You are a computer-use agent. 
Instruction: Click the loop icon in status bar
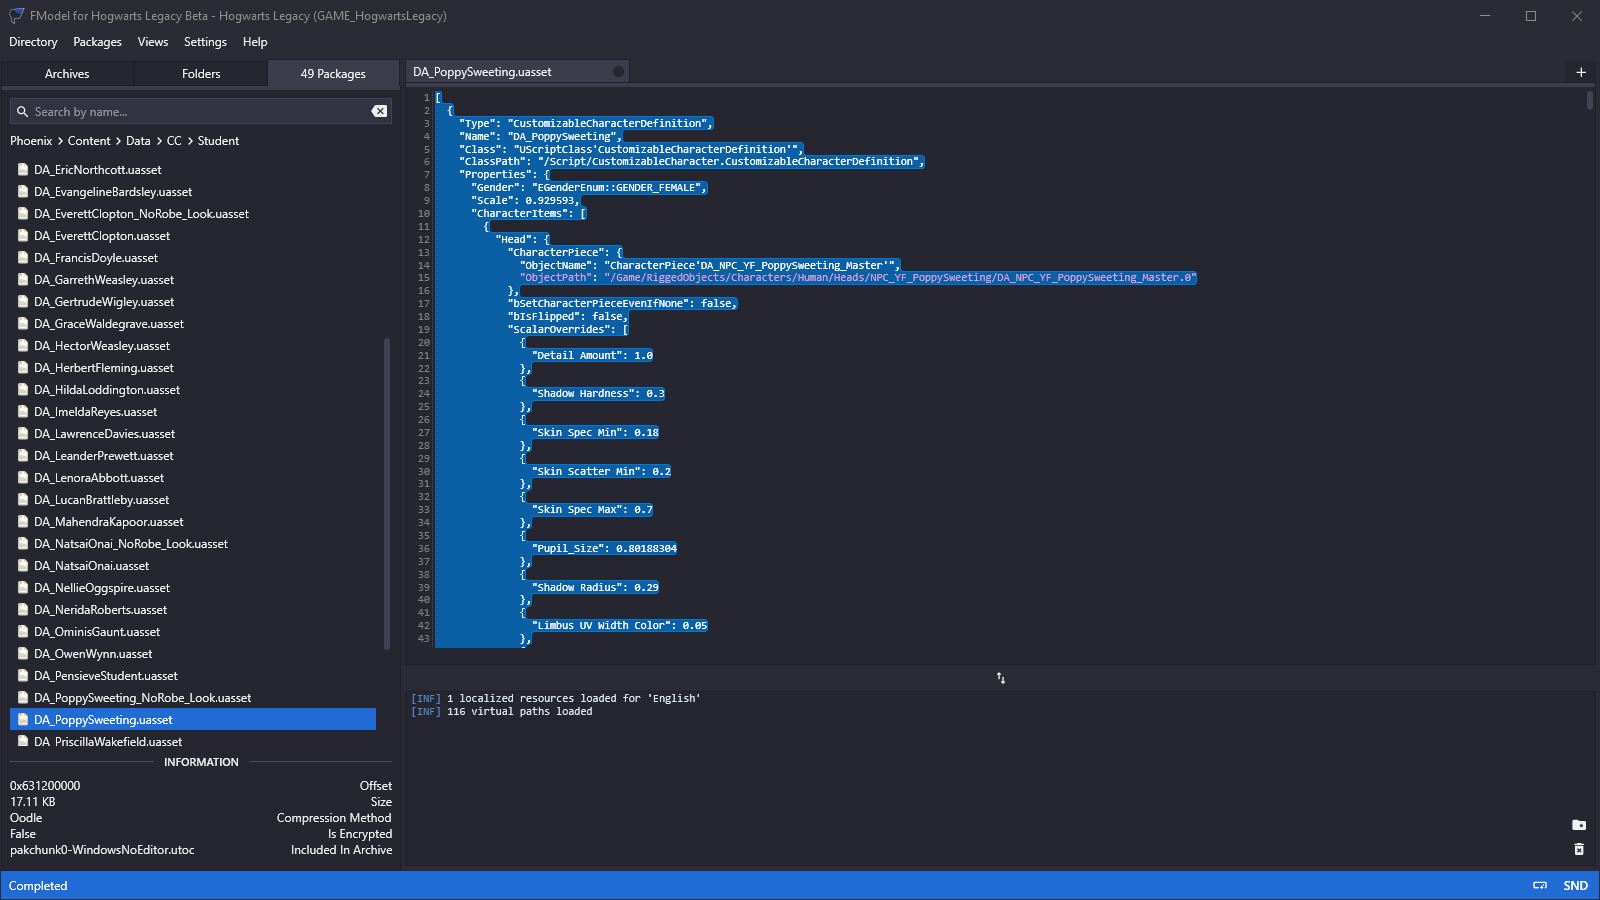1540,885
